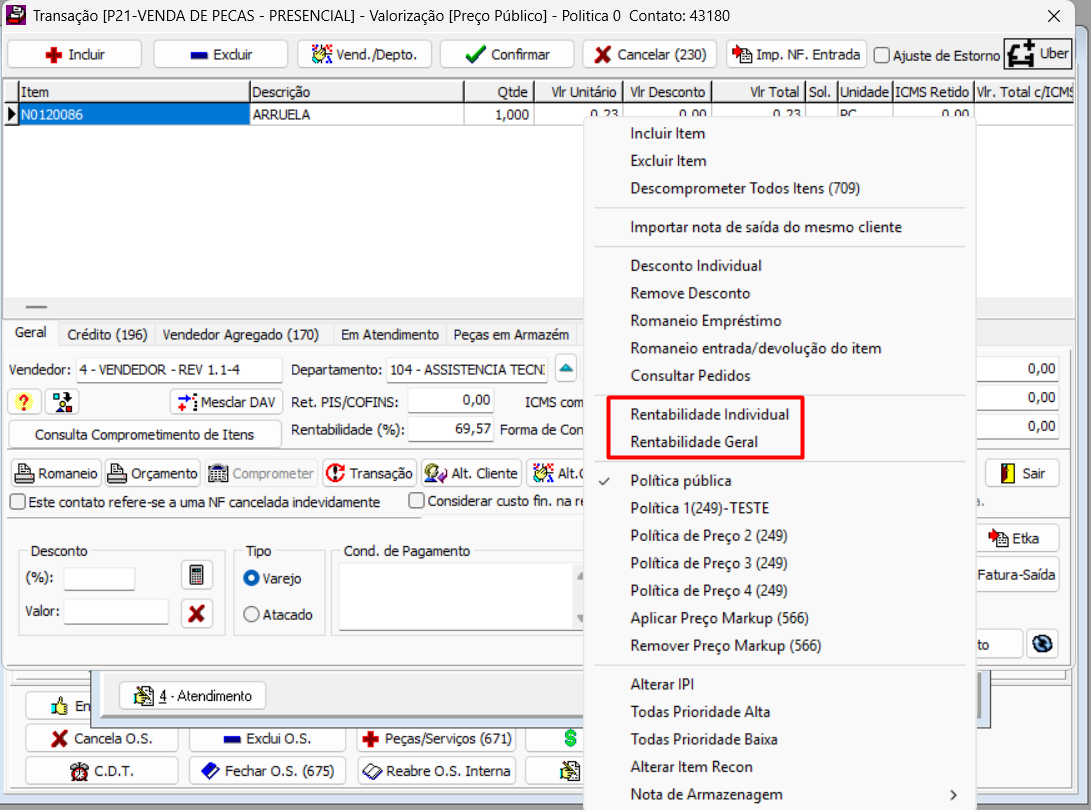Click the Vendedor input field
1091x810 pixels.
pos(179,370)
